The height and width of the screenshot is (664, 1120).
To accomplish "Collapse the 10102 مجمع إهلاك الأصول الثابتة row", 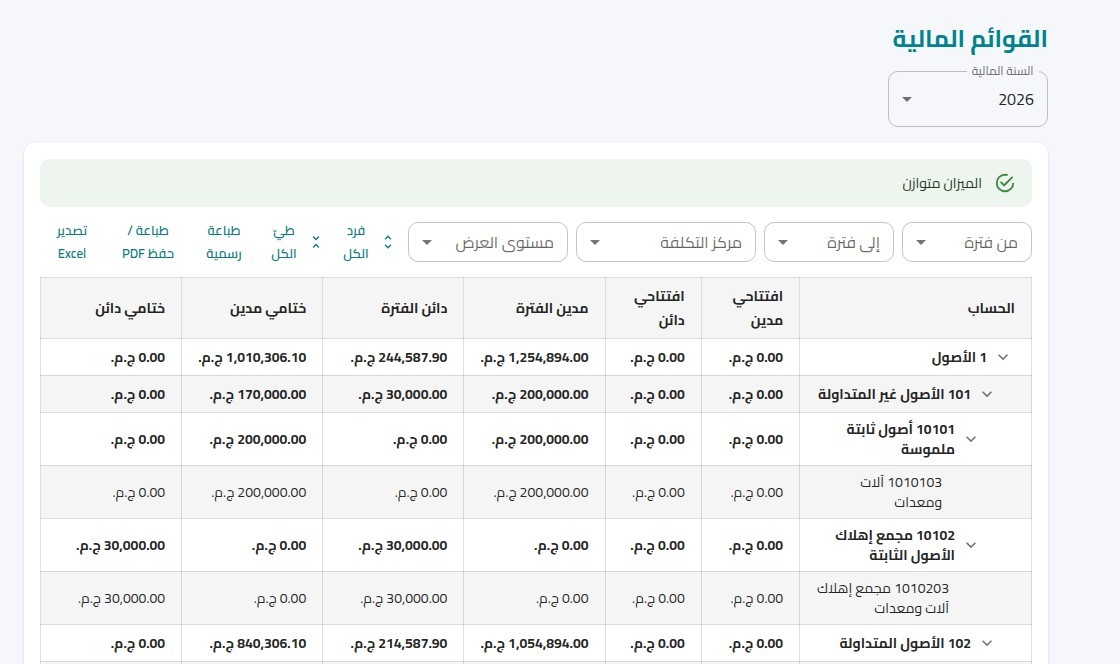I will tap(971, 545).
